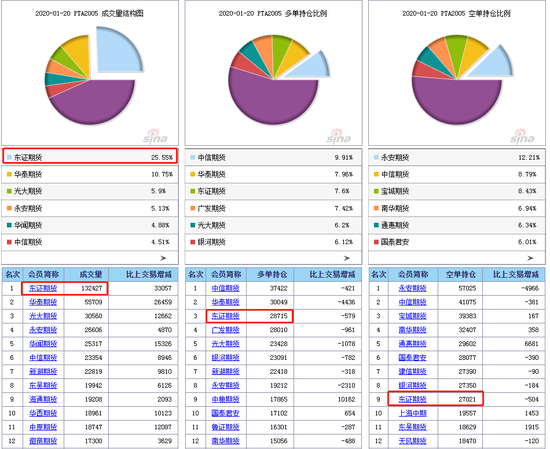550x449 pixels.
Task: Open 新湖期货 link in the 成交量 table
Action: [x=43, y=371]
